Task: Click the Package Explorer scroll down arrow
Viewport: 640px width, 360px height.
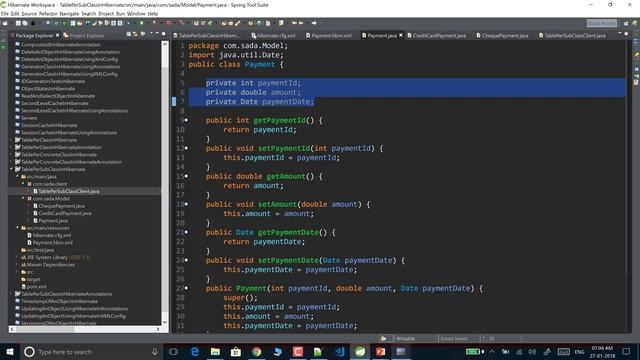Action: click(165, 322)
